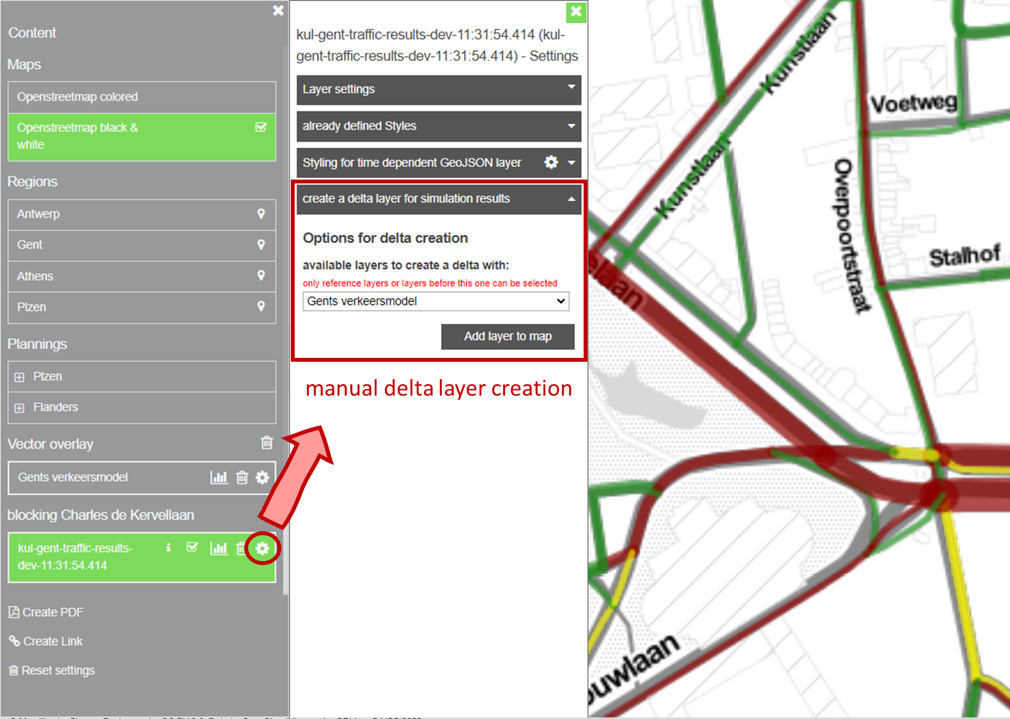The height and width of the screenshot is (719, 1010).
Task: Toggle kul-gent-traffic-results layer visibility checkbox
Action: click(192, 547)
